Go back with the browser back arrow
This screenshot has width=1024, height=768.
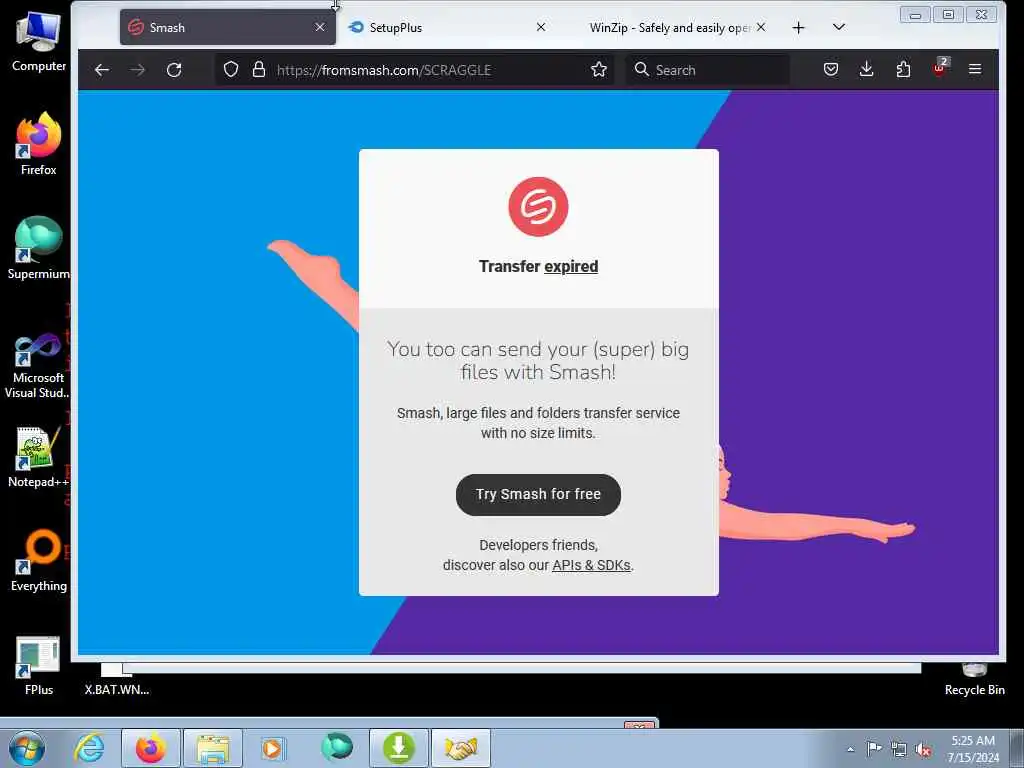point(102,70)
